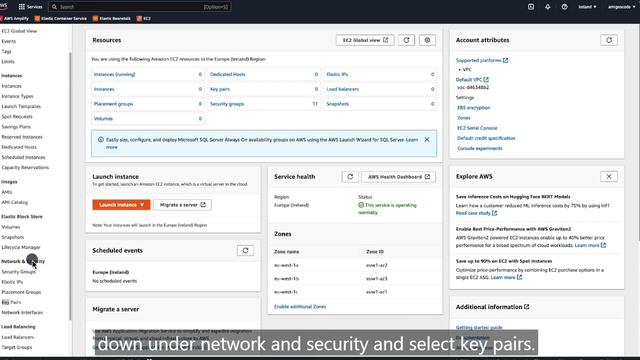Image resolution: width=640 pixels, height=360 pixels.
Task: Open Instances under Instances section in sidebar
Action: tap(11, 86)
